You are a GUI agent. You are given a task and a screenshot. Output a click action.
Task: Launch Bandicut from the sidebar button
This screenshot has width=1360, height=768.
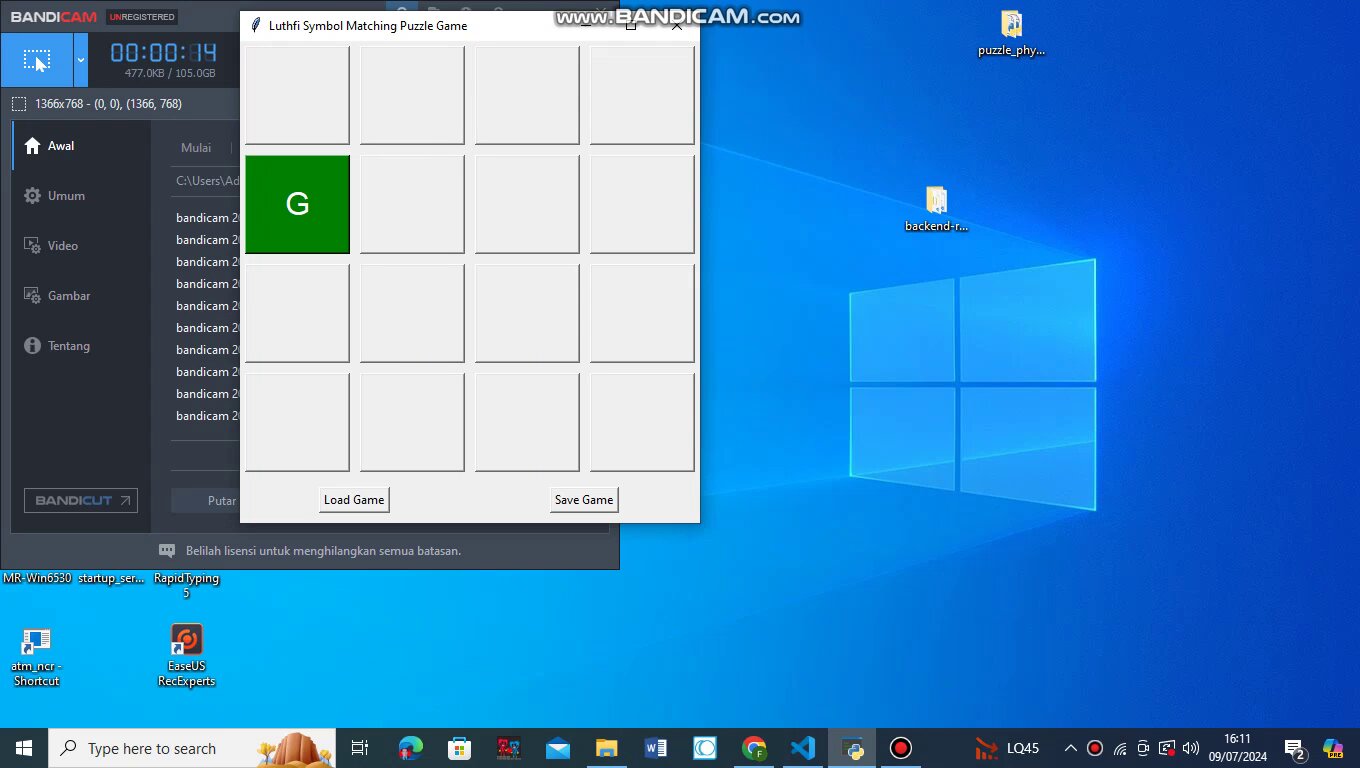click(81, 501)
